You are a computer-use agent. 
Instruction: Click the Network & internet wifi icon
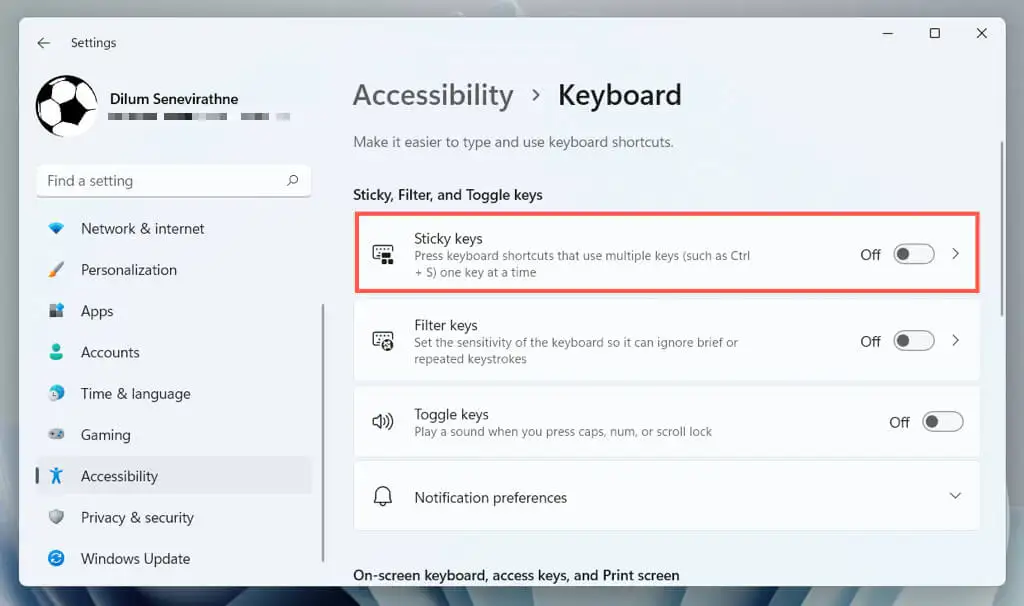pyautogui.click(x=56, y=229)
